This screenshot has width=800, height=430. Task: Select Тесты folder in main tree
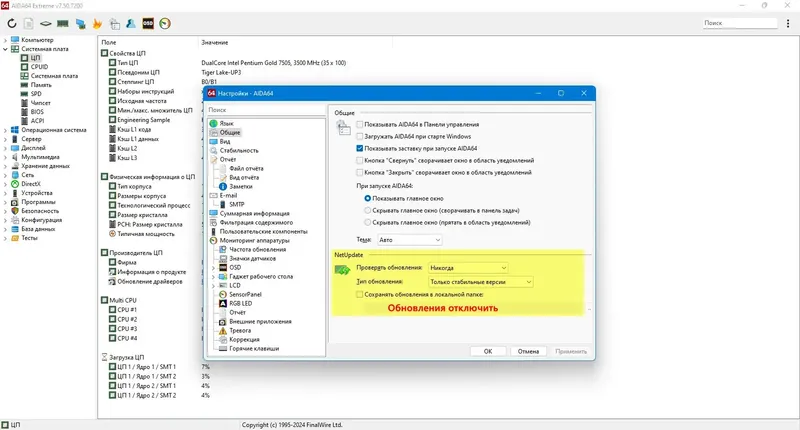click(x=29, y=238)
